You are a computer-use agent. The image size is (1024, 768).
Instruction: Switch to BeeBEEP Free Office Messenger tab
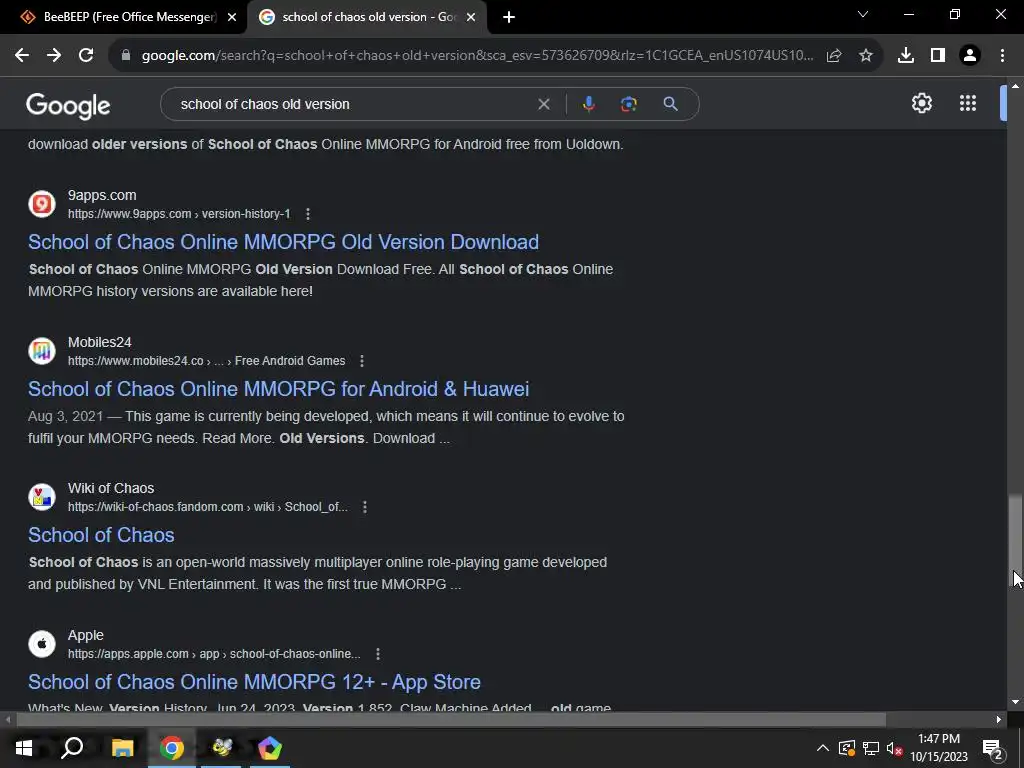coord(124,17)
